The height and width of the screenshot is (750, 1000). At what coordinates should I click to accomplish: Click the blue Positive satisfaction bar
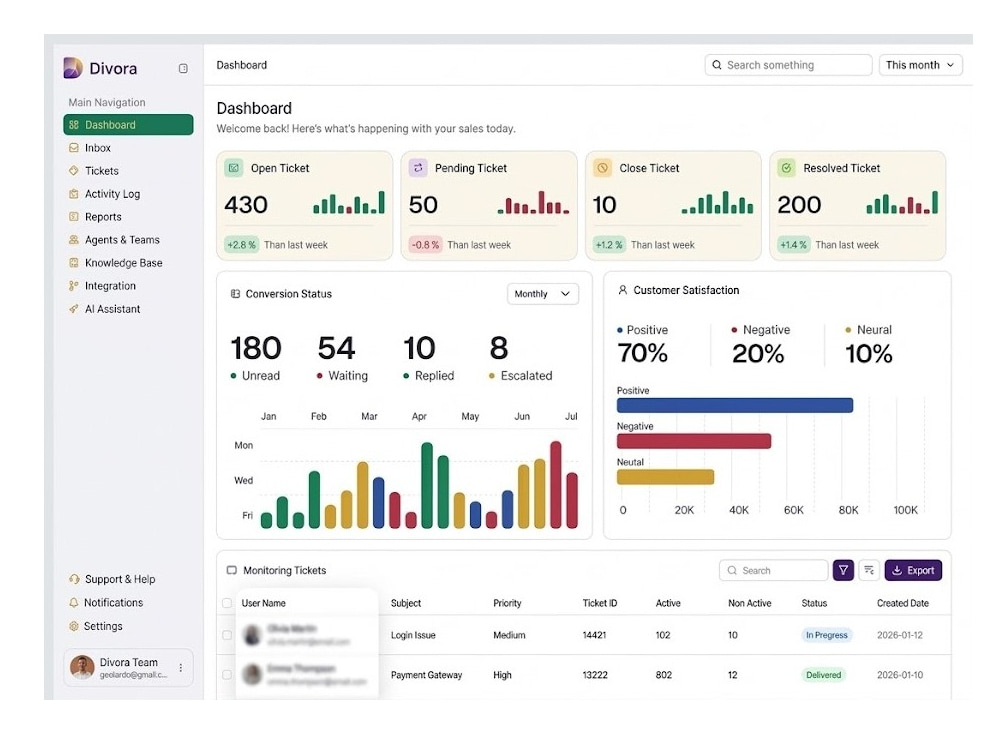735,405
